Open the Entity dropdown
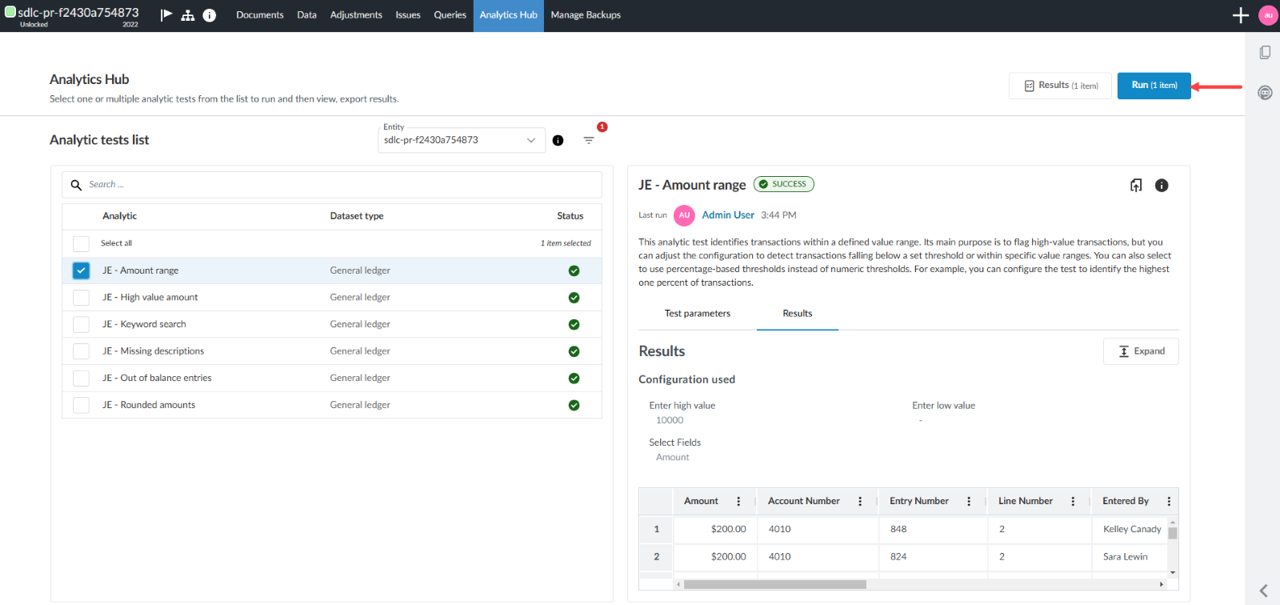The height and width of the screenshot is (605, 1280). point(462,140)
